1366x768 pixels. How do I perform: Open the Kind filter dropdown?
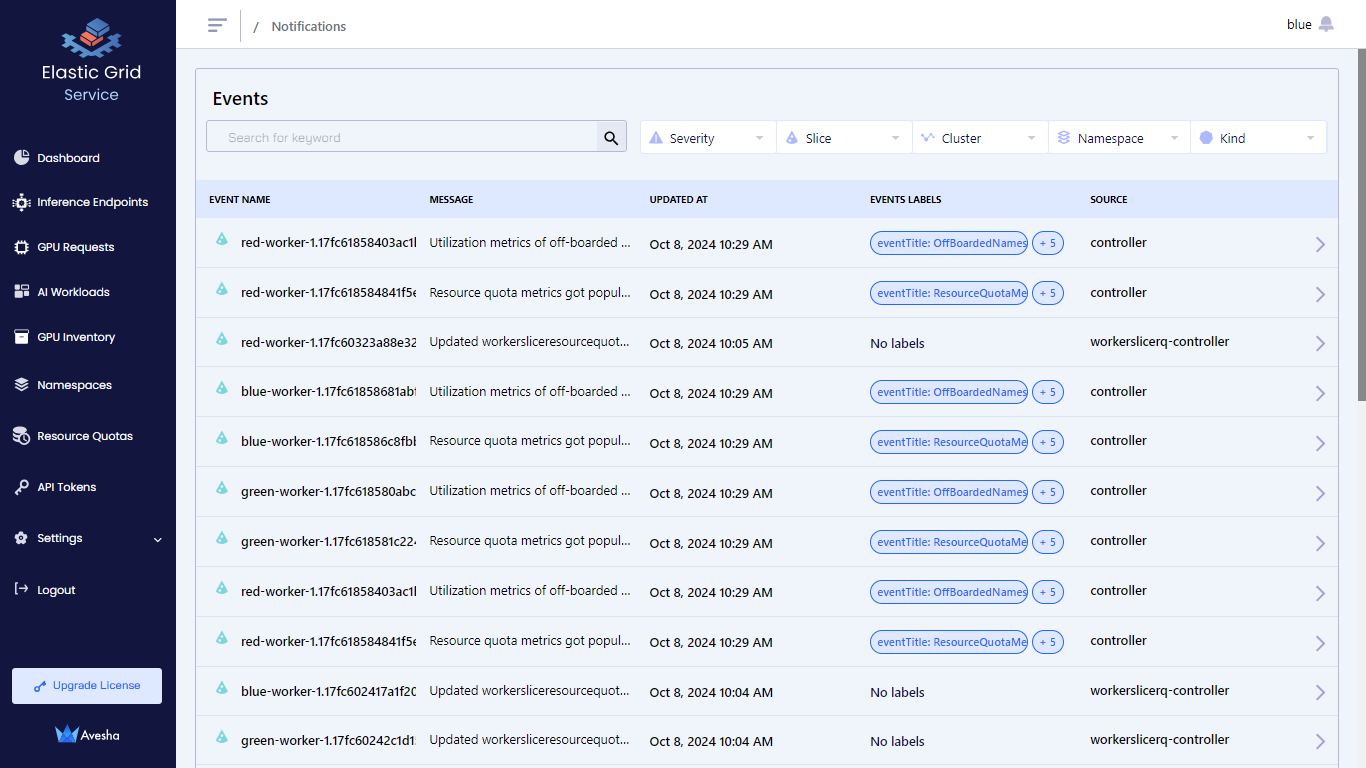(x=1258, y=137)
